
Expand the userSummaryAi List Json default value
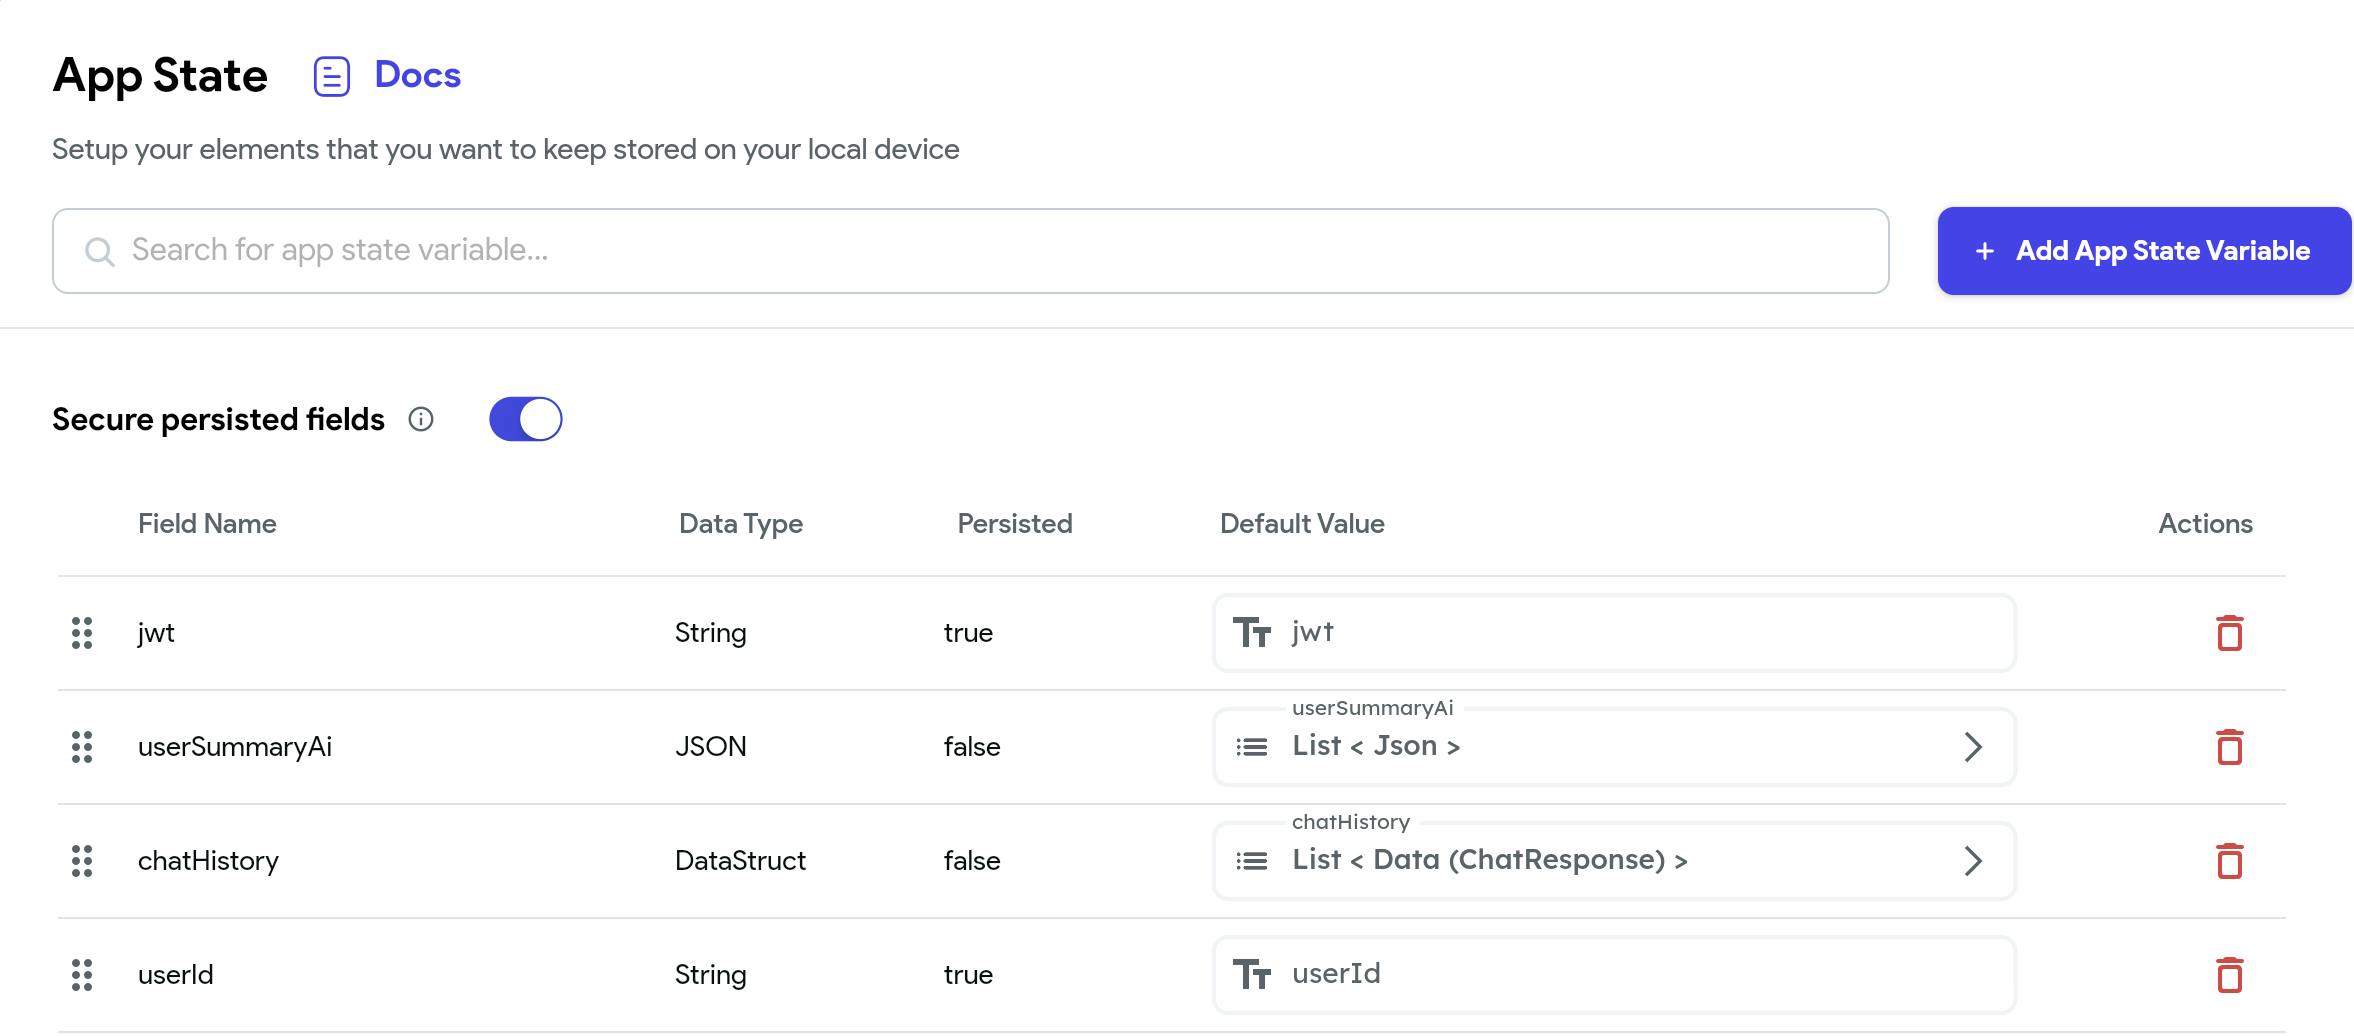[1972, 747]
